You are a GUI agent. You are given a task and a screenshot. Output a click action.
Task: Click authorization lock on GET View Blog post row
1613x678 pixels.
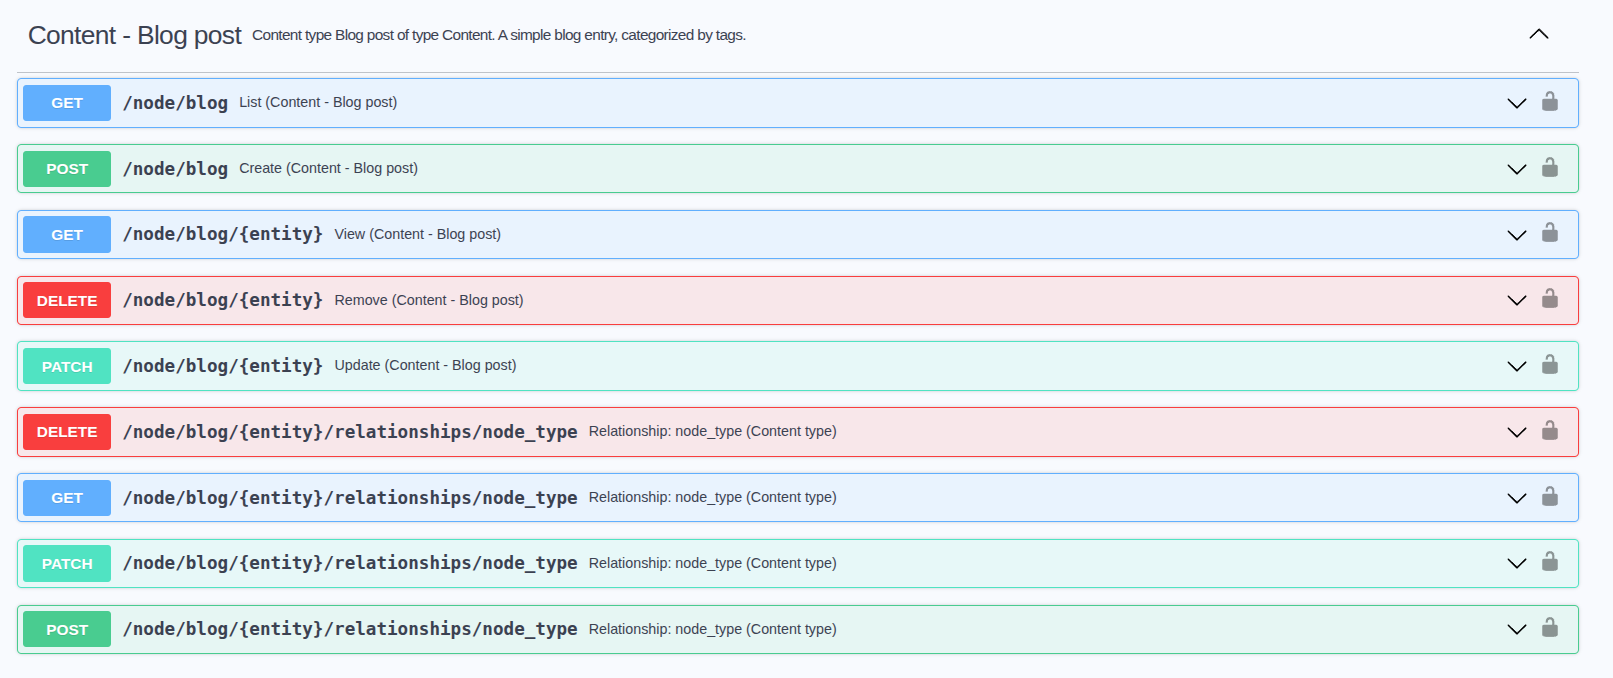pos(1549,234)
